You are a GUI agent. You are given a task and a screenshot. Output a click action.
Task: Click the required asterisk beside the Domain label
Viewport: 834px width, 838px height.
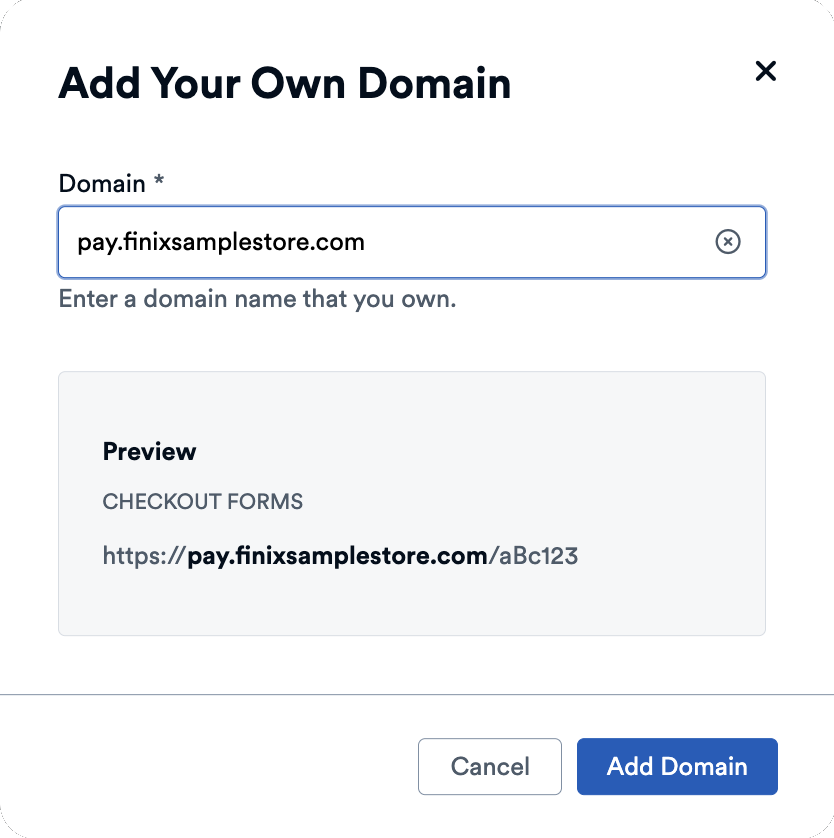point(158,182)
